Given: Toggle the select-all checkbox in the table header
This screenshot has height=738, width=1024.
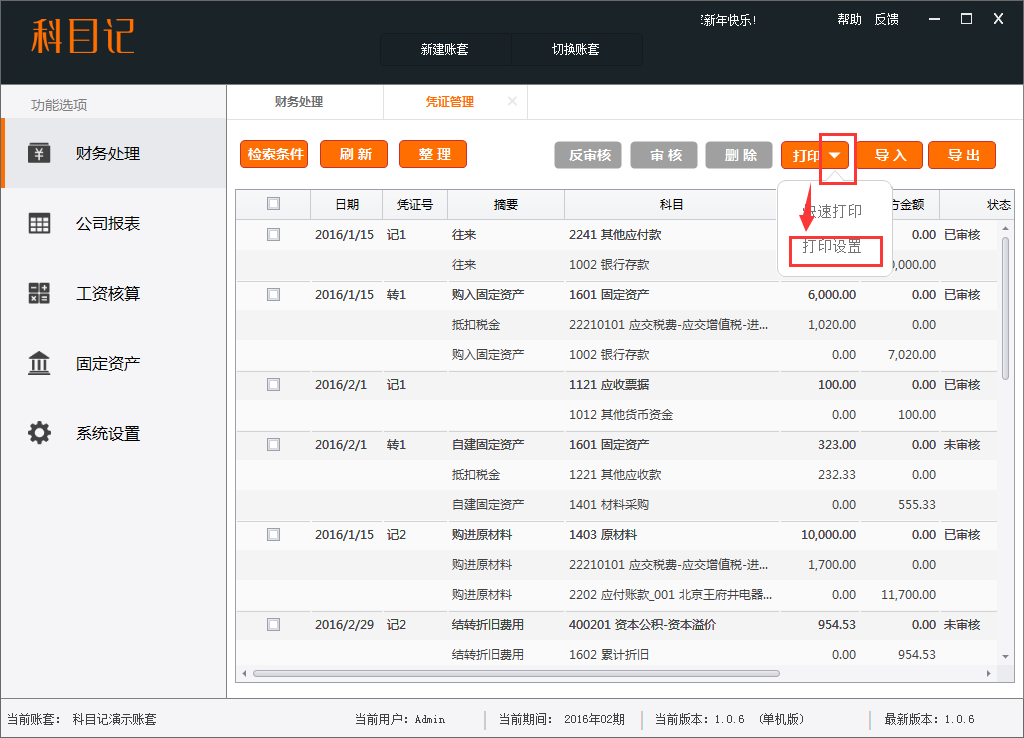Looking at the screenshot, I should [x=273, y=204].
